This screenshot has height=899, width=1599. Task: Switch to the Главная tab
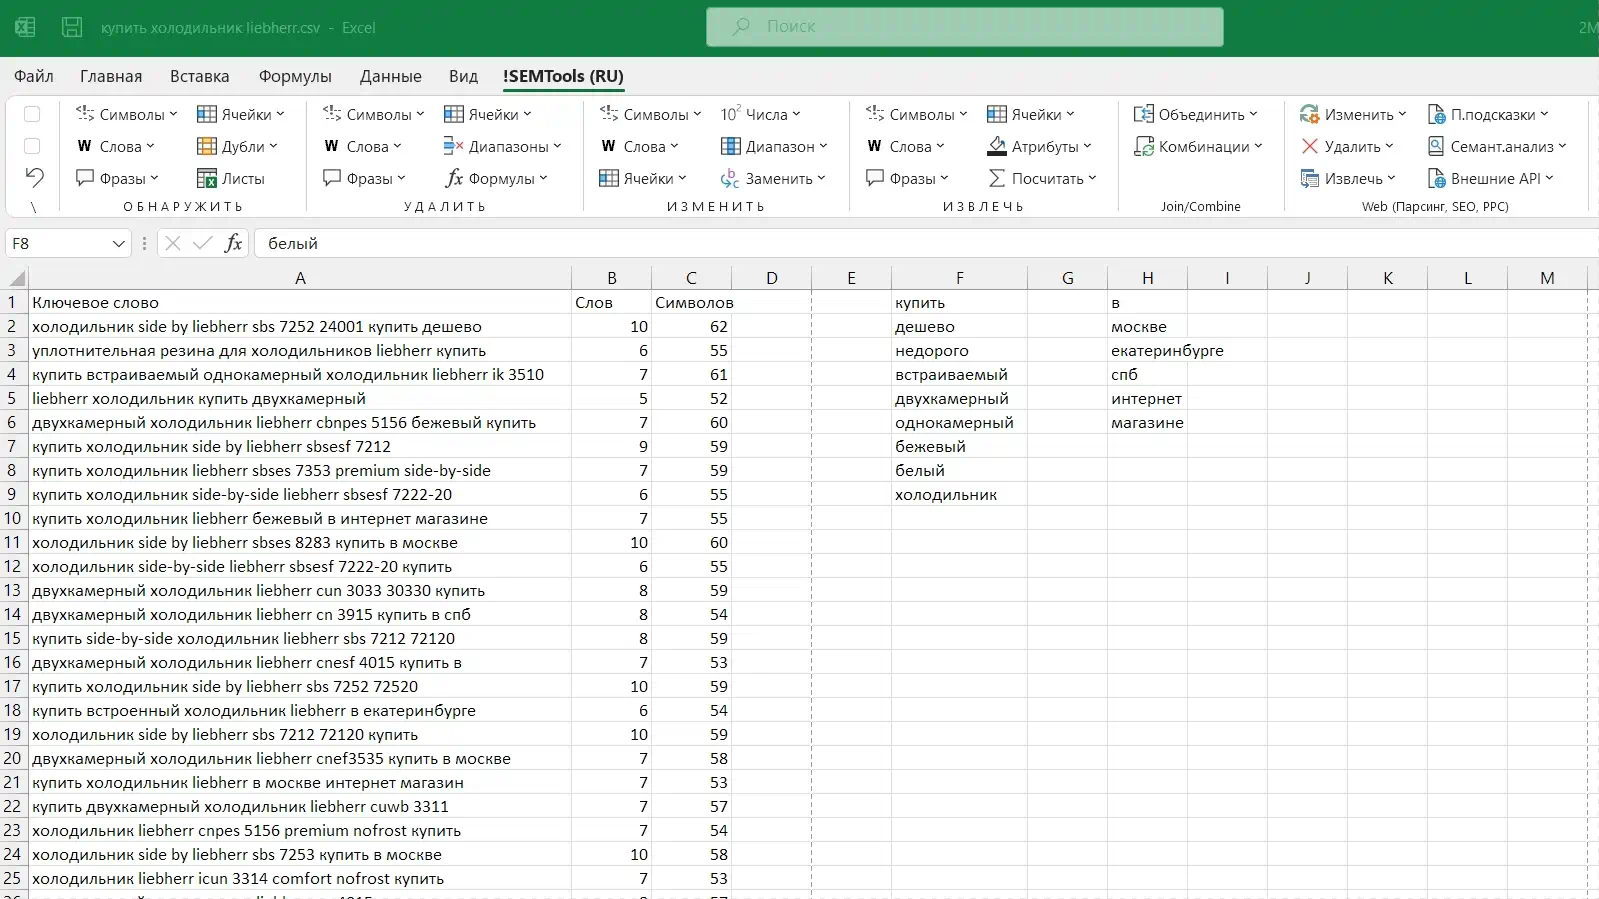click(x=111, y=76)
